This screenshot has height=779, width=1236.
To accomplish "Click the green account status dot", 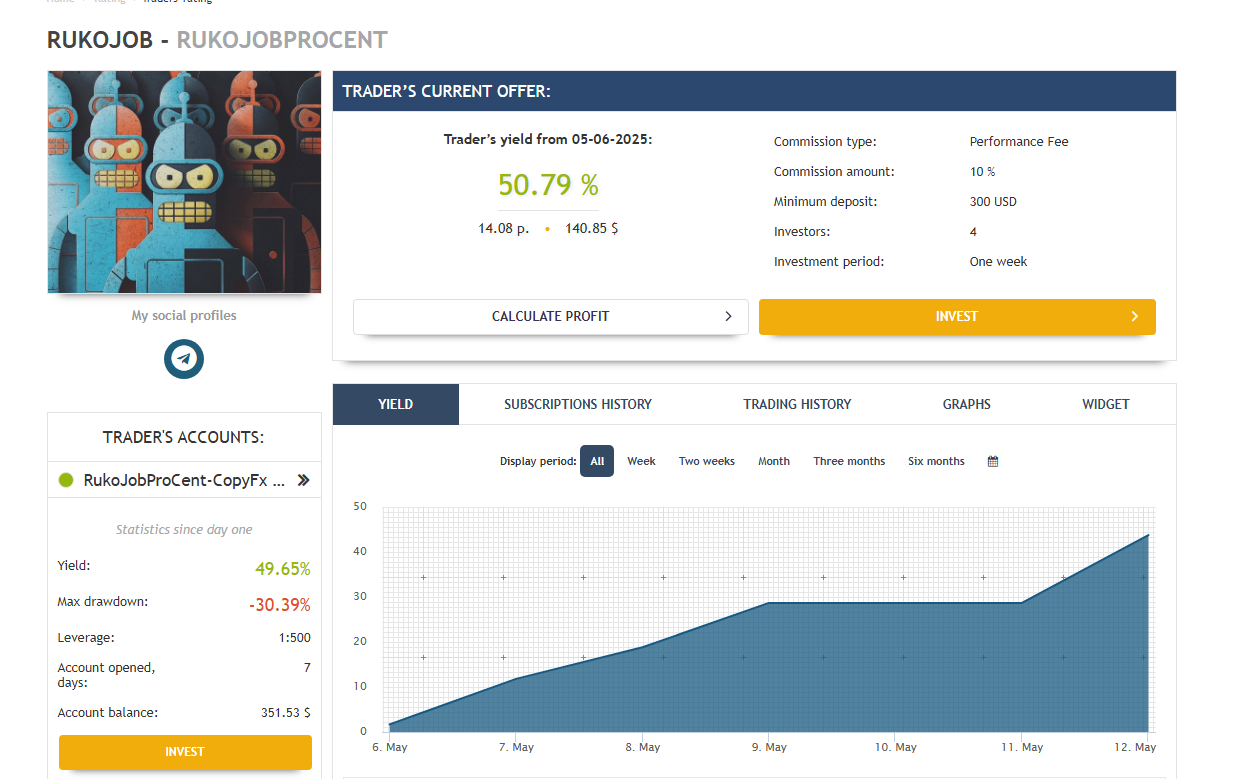I will coord(67,480).
